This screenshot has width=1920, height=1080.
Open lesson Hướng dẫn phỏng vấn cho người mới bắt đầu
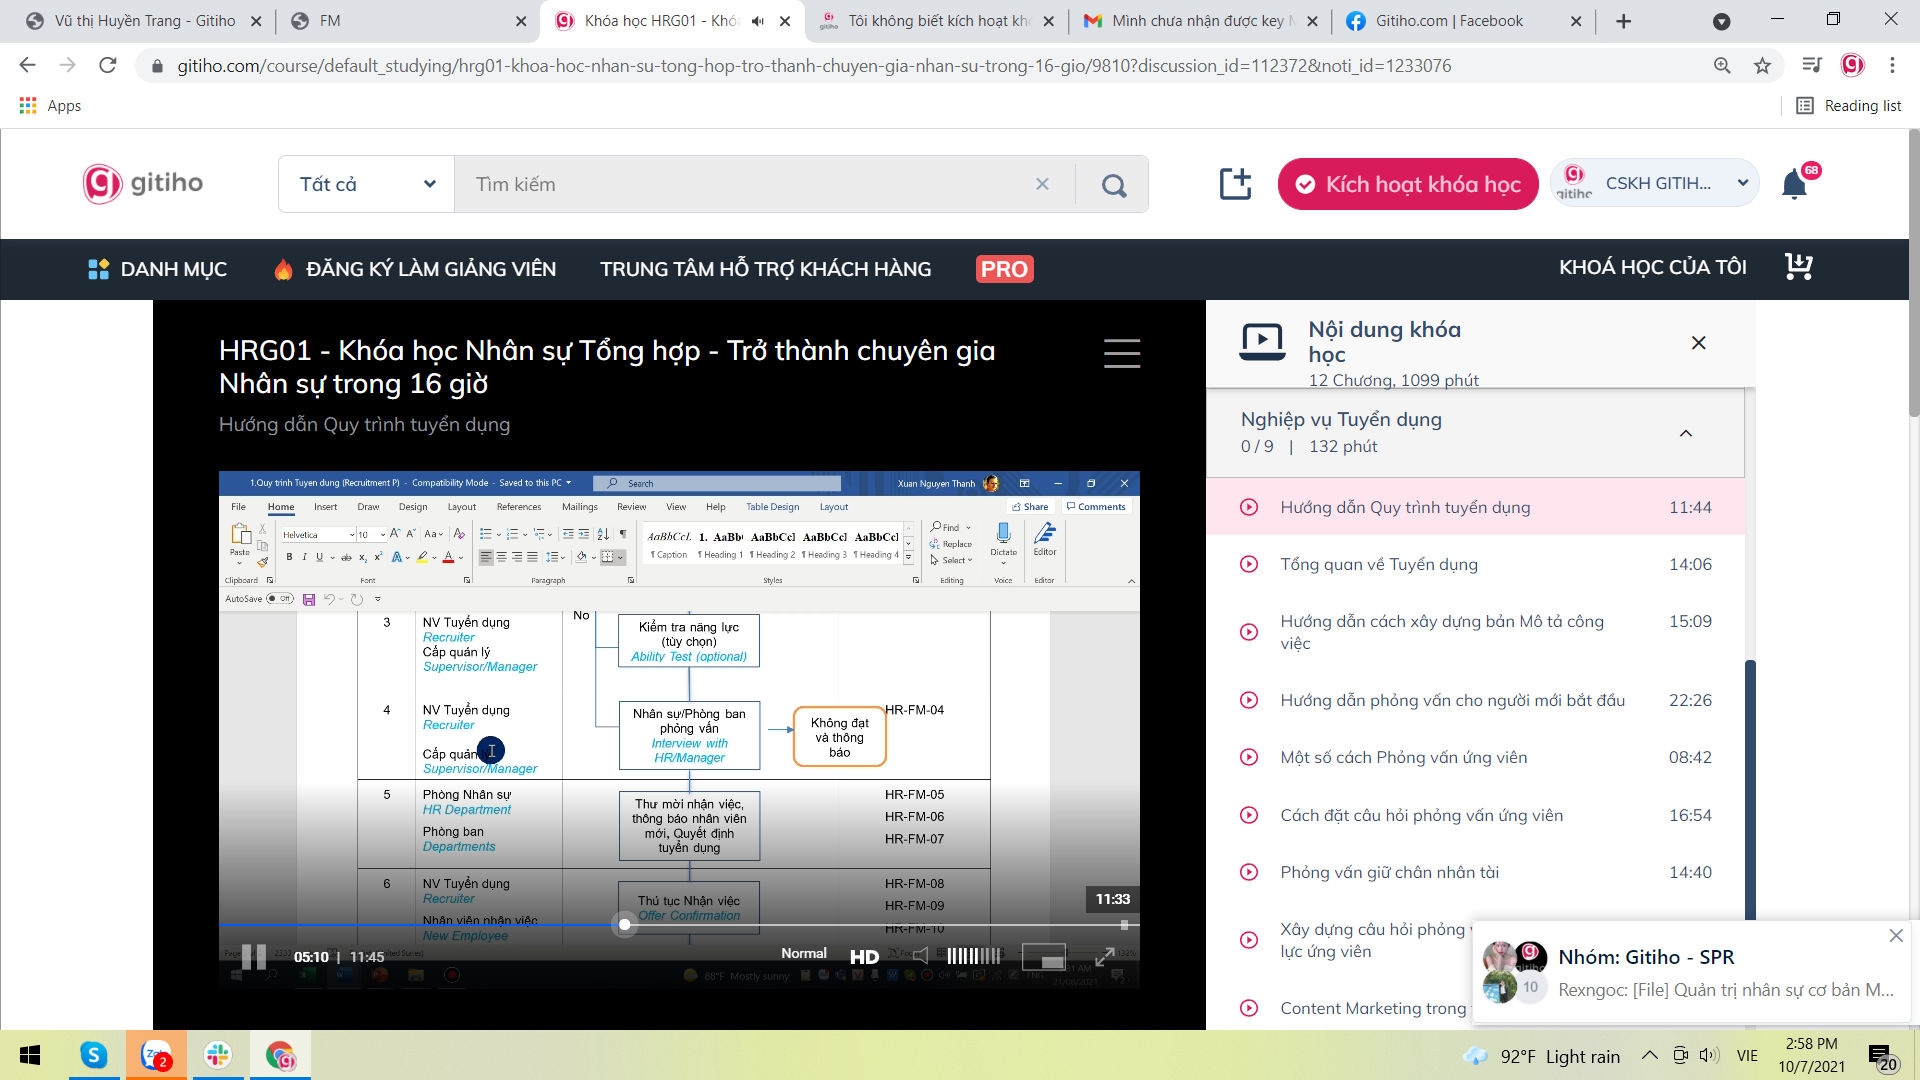pyautogui.click(x=1476, y=700)
